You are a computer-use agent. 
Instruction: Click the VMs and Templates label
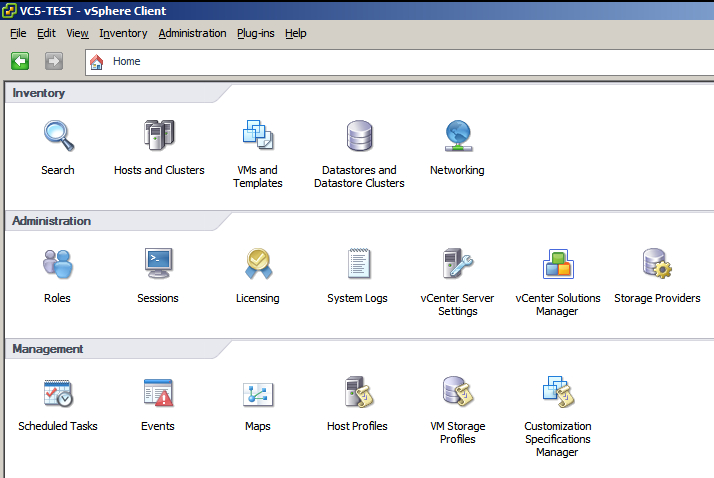pos(258,177)
